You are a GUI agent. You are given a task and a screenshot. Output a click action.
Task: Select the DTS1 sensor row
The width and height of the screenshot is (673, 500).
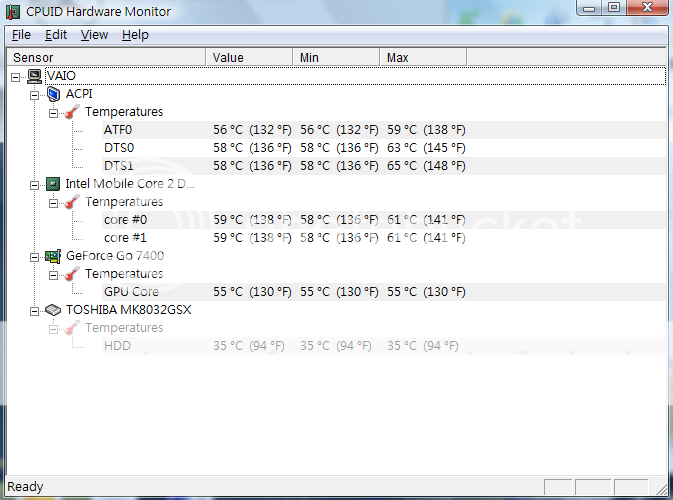pos(384,166)
